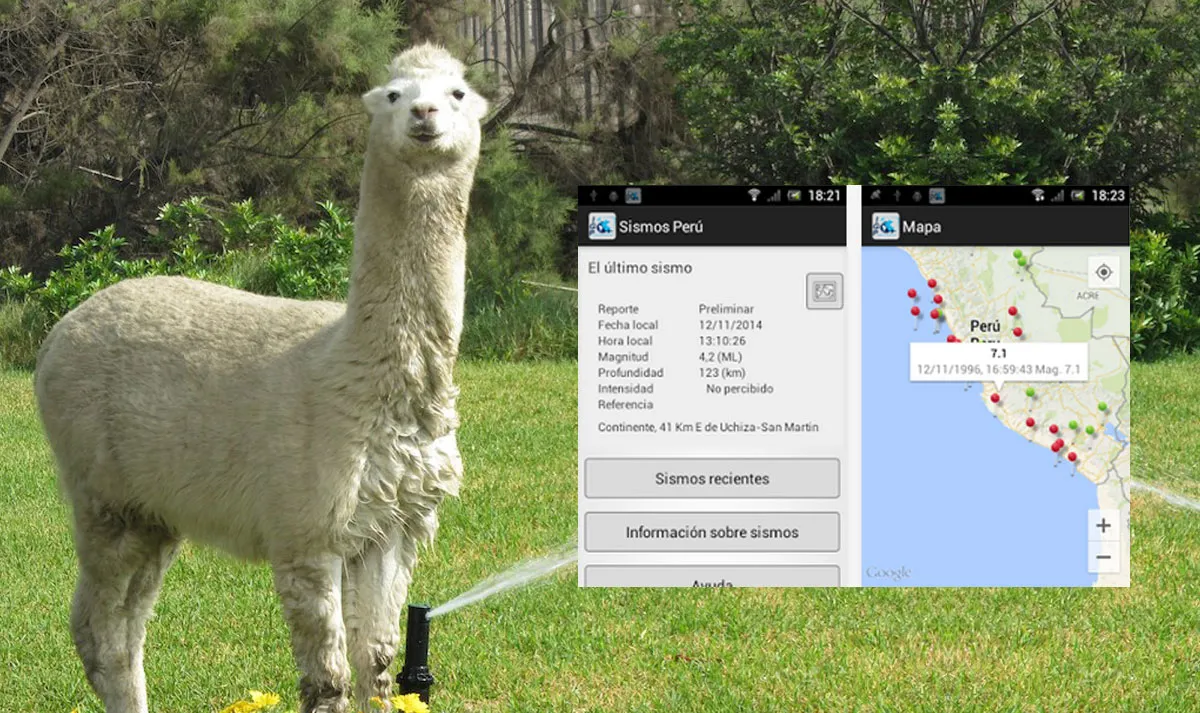Select the Mapa title in the action bar
This screenshot has width=1200, height=713.
point(921,227)
